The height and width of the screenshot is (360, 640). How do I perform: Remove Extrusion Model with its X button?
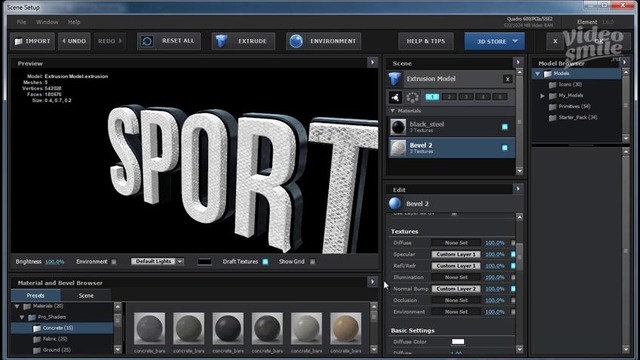coord(507,79)
